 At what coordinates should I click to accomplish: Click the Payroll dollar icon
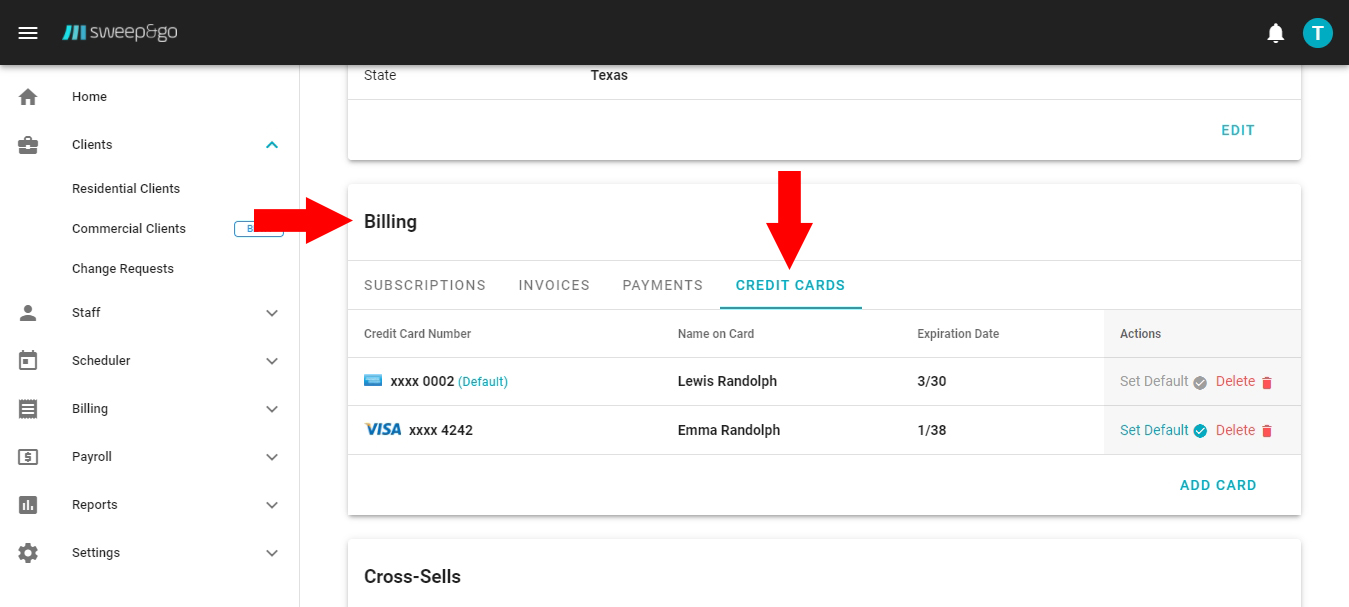27,456
